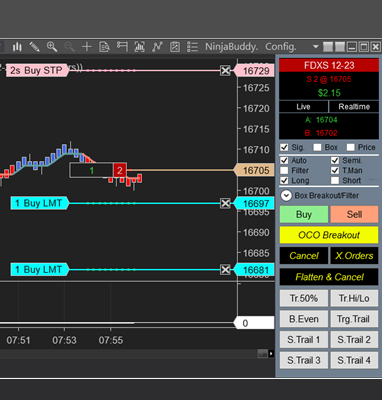Cancel the Buy LMT order at 16697
This screenshot has width=382, height=400.
(x=226, y=203)
